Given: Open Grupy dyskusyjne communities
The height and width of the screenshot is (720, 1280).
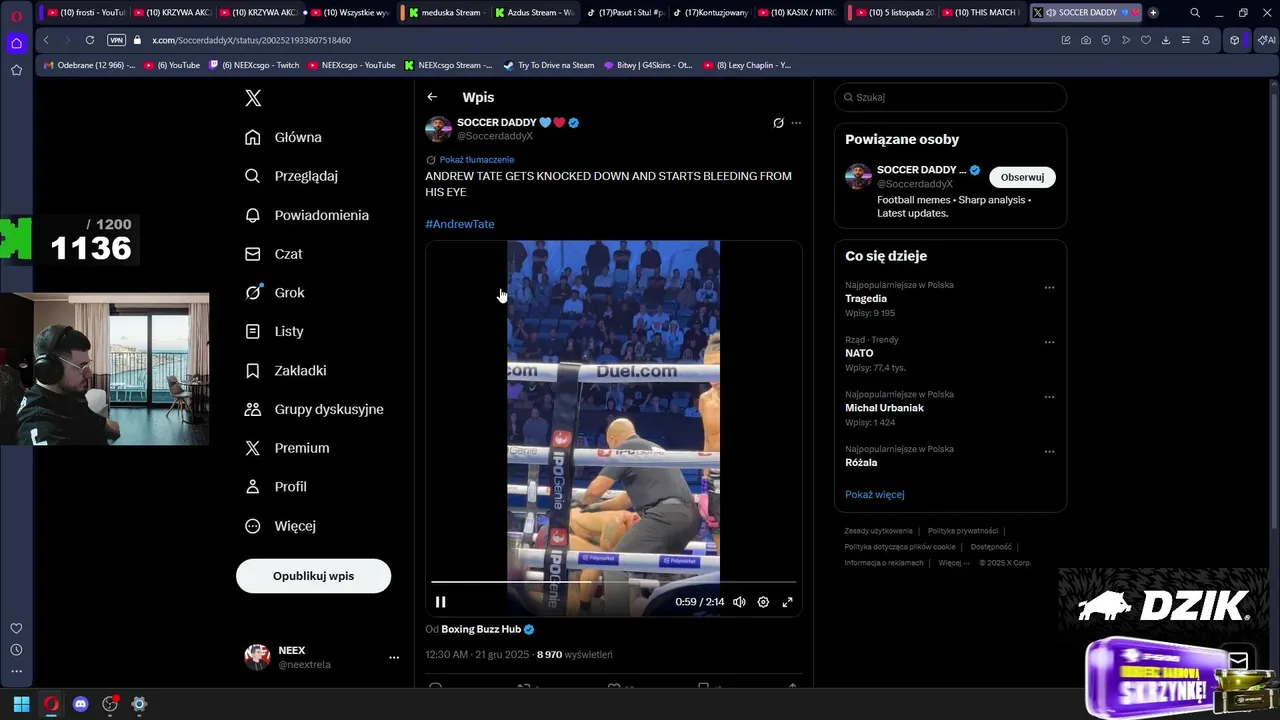Looking at the screenshot, I should [315, 409].
